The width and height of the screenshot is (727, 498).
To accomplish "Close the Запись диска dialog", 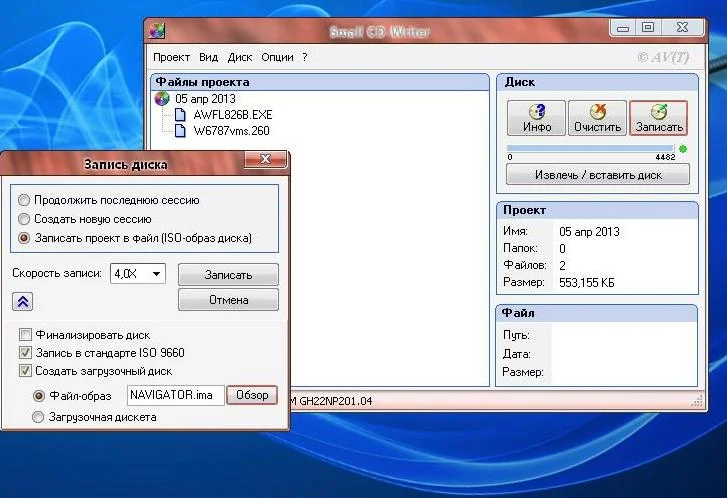I will coord(266,159).
